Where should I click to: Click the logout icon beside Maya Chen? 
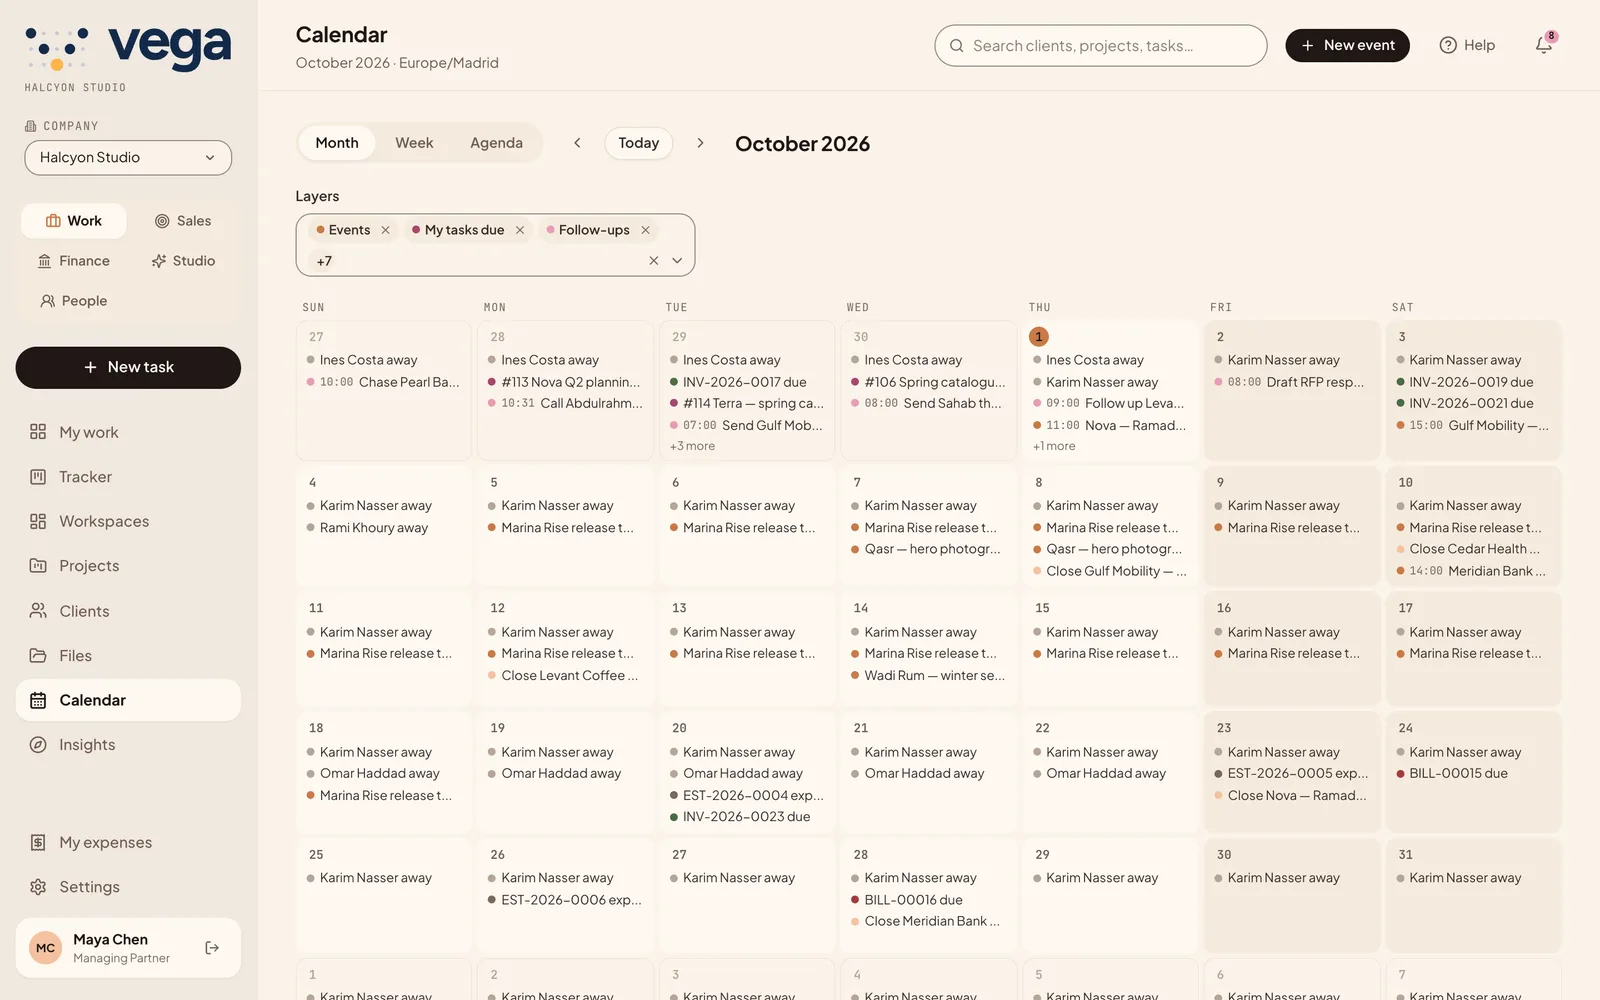212,948
